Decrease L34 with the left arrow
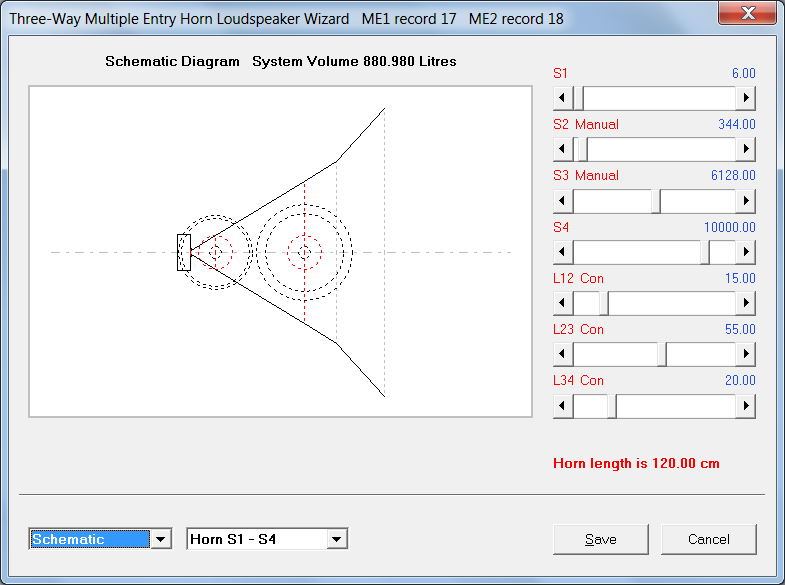 point(563,405)
